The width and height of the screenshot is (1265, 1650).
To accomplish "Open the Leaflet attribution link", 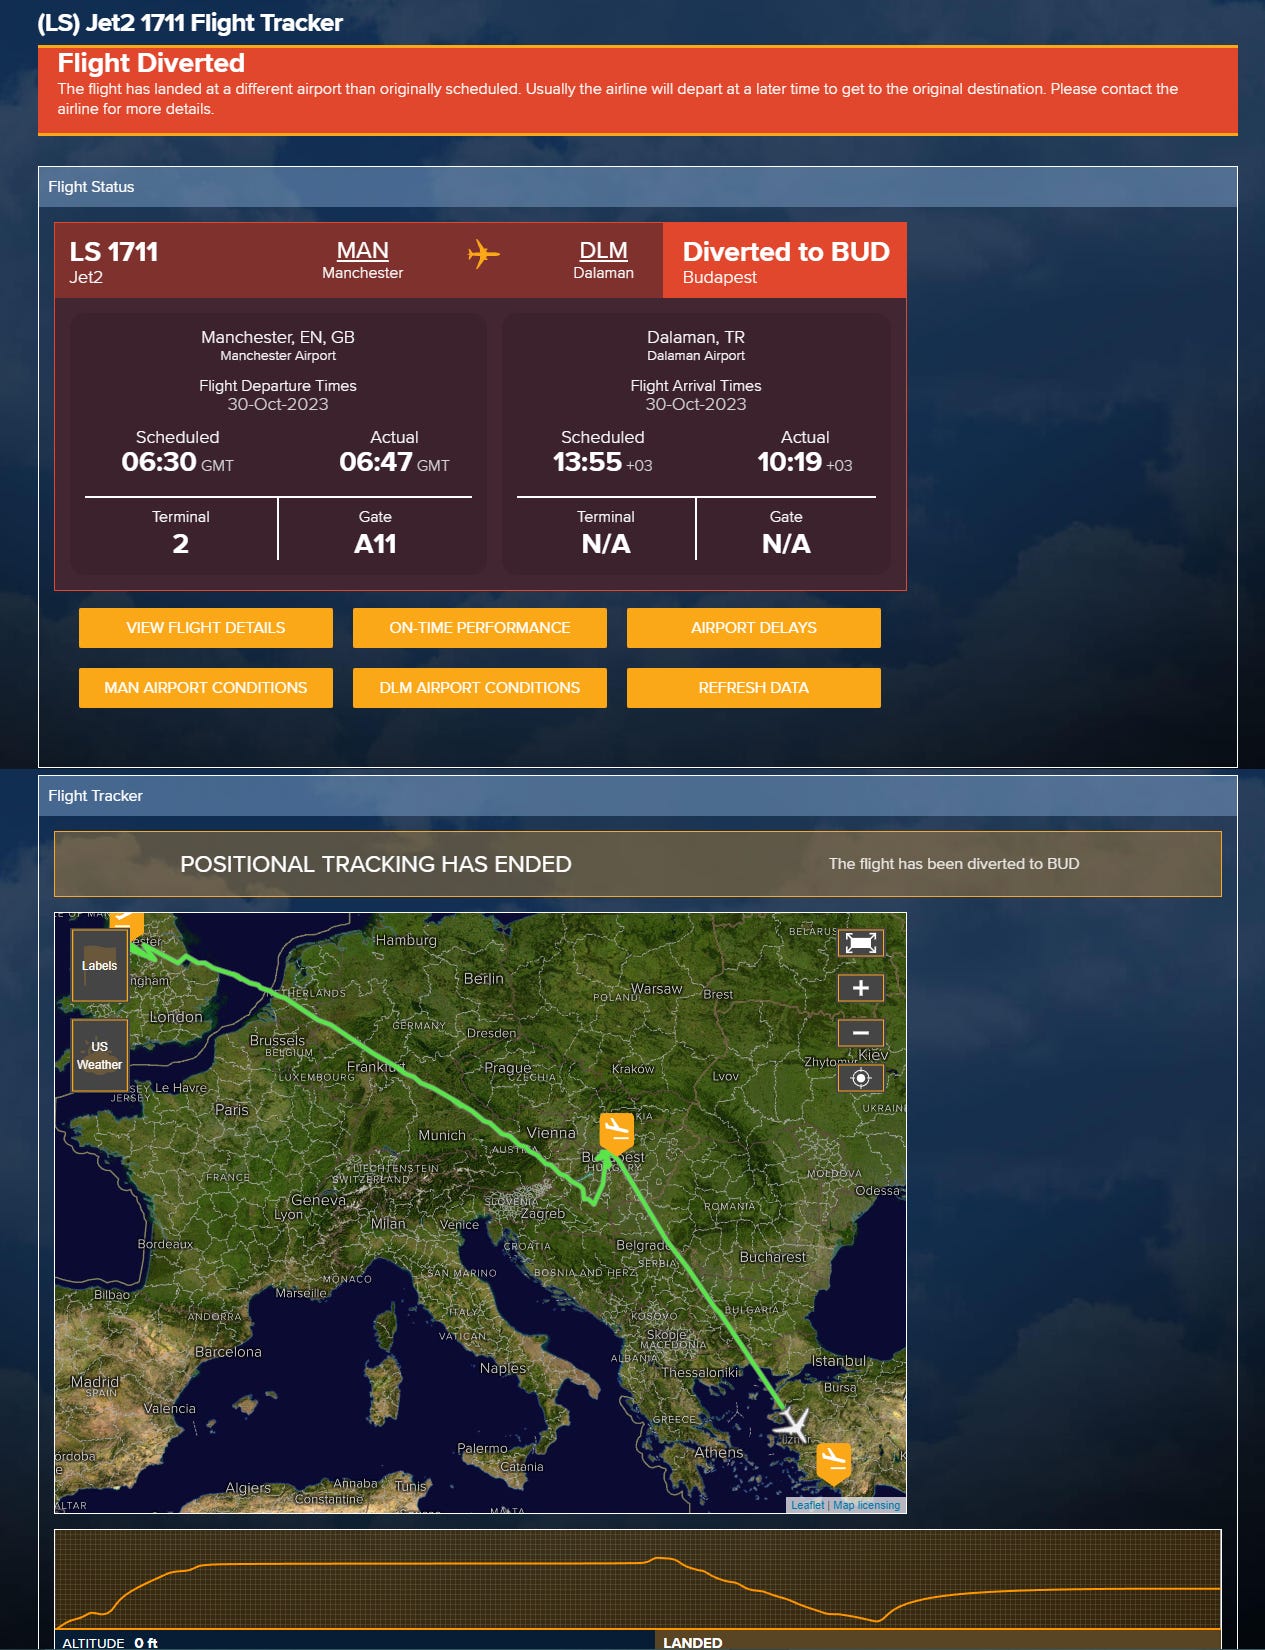I will 807,1505.
